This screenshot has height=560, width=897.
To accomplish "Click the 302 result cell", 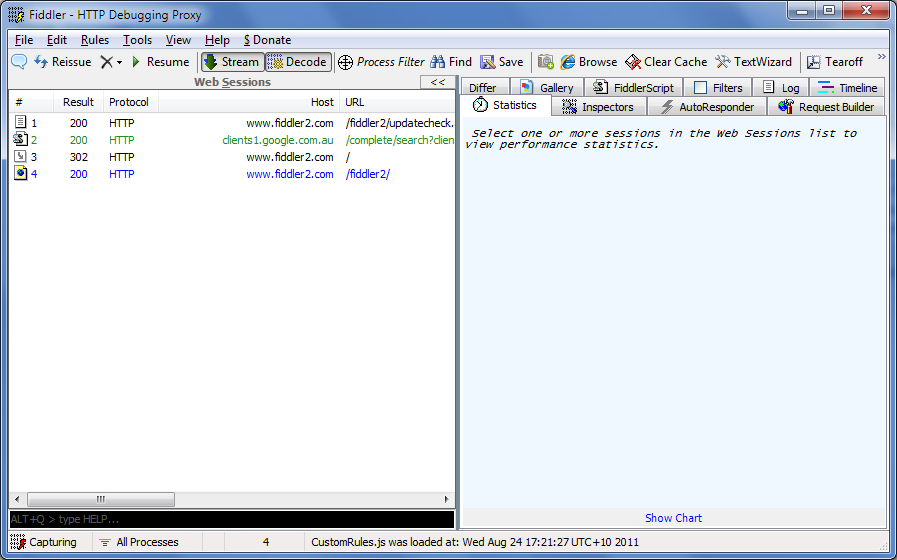I will point(79,157).
